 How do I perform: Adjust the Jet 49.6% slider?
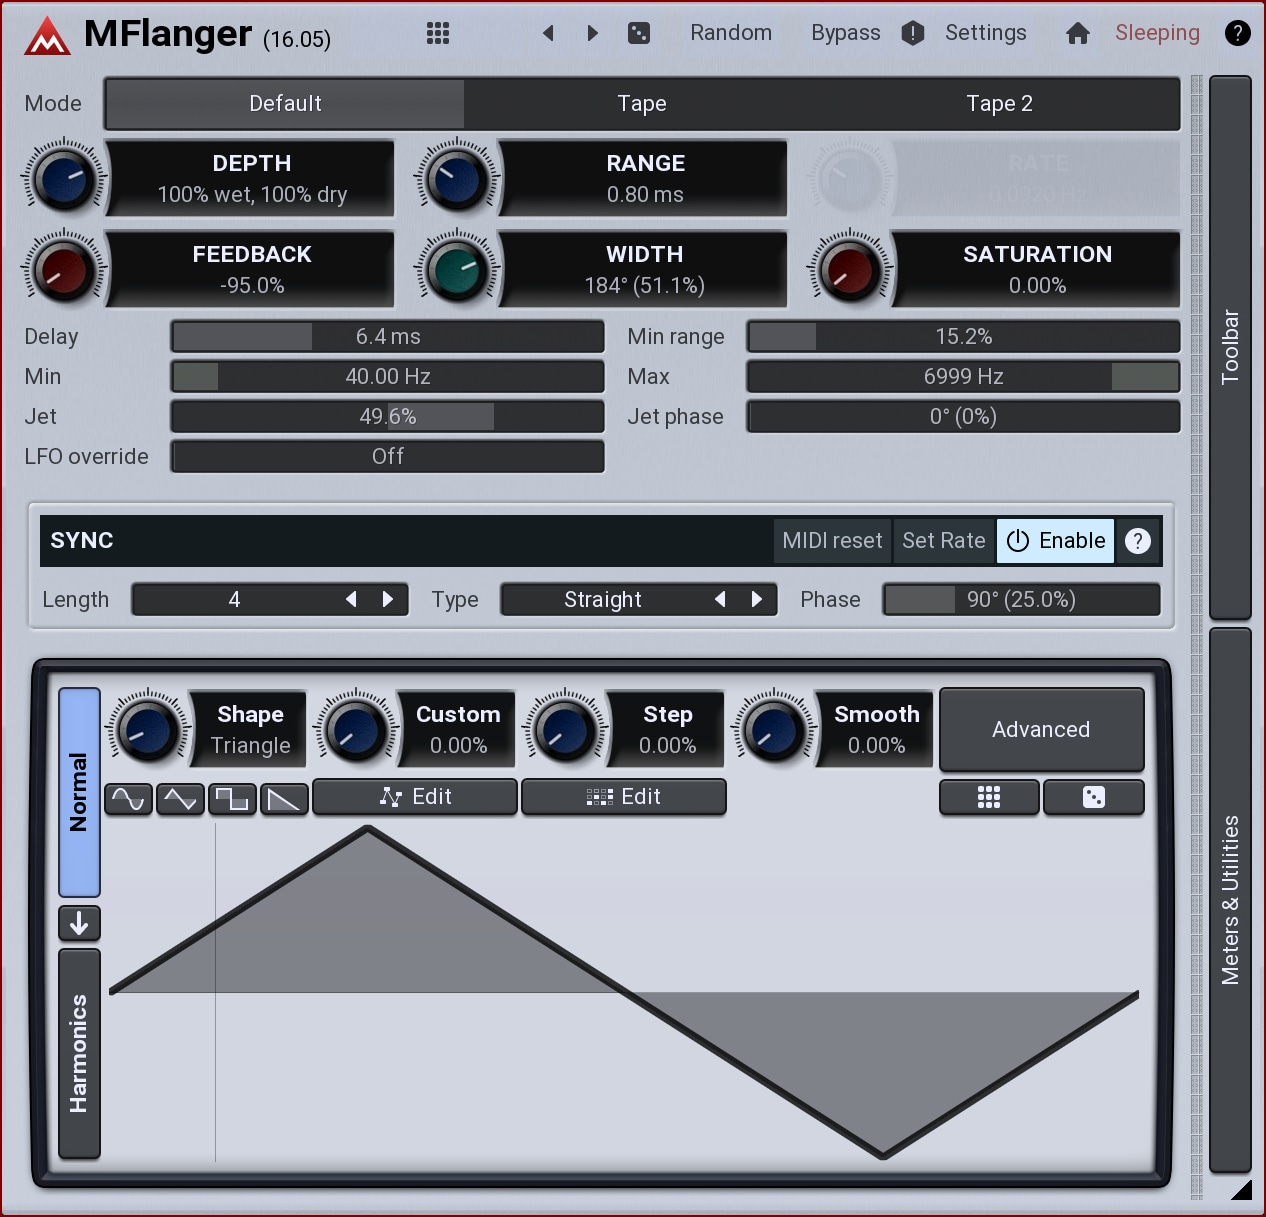pos(388,417)
